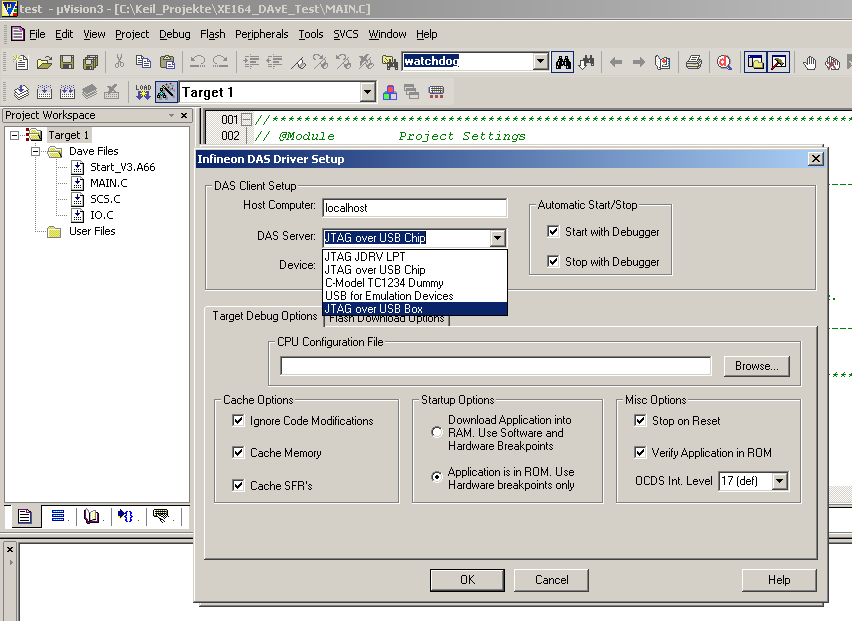The height and width of the screenshot is (621, 852).
Task: Choose JTAG JDRV LPT from server list
Action: [415, 256]
